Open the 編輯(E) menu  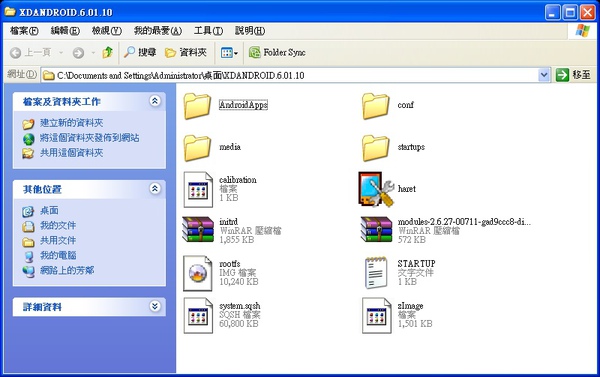(x=65, y=31)
